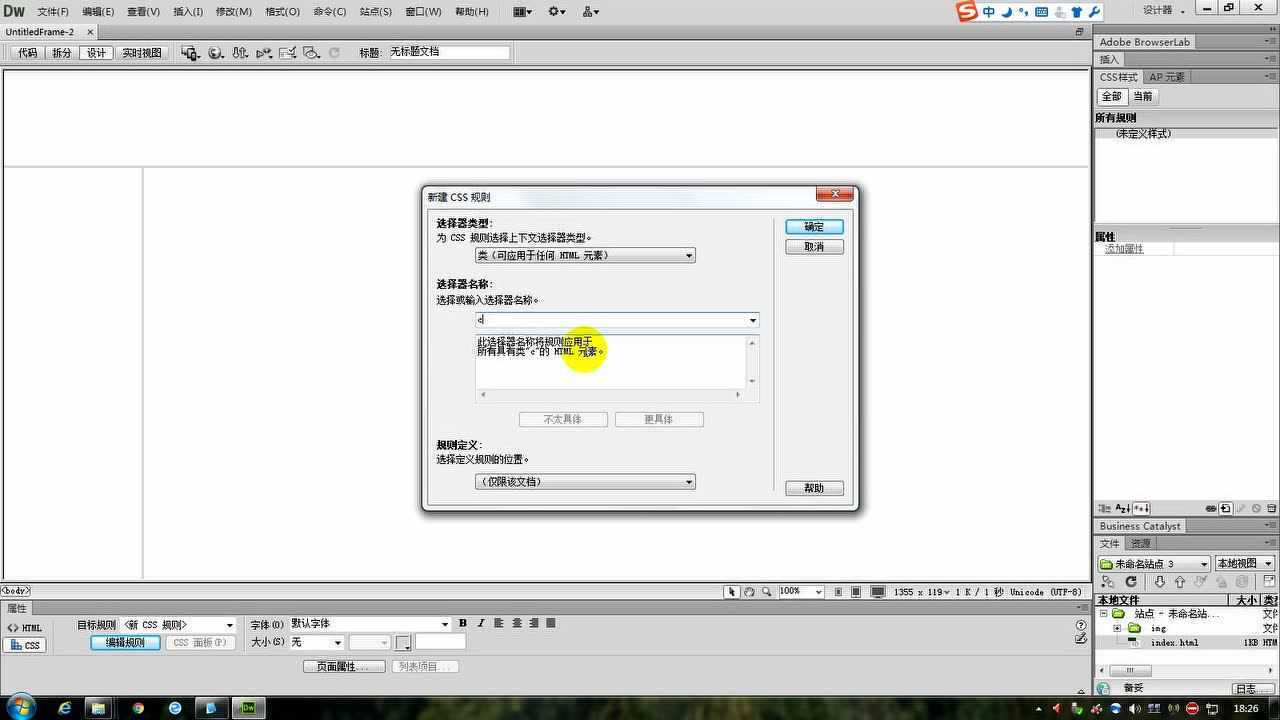Open the 文件(F) menu
Screen dimensions: 1280x720
point(53,11)
